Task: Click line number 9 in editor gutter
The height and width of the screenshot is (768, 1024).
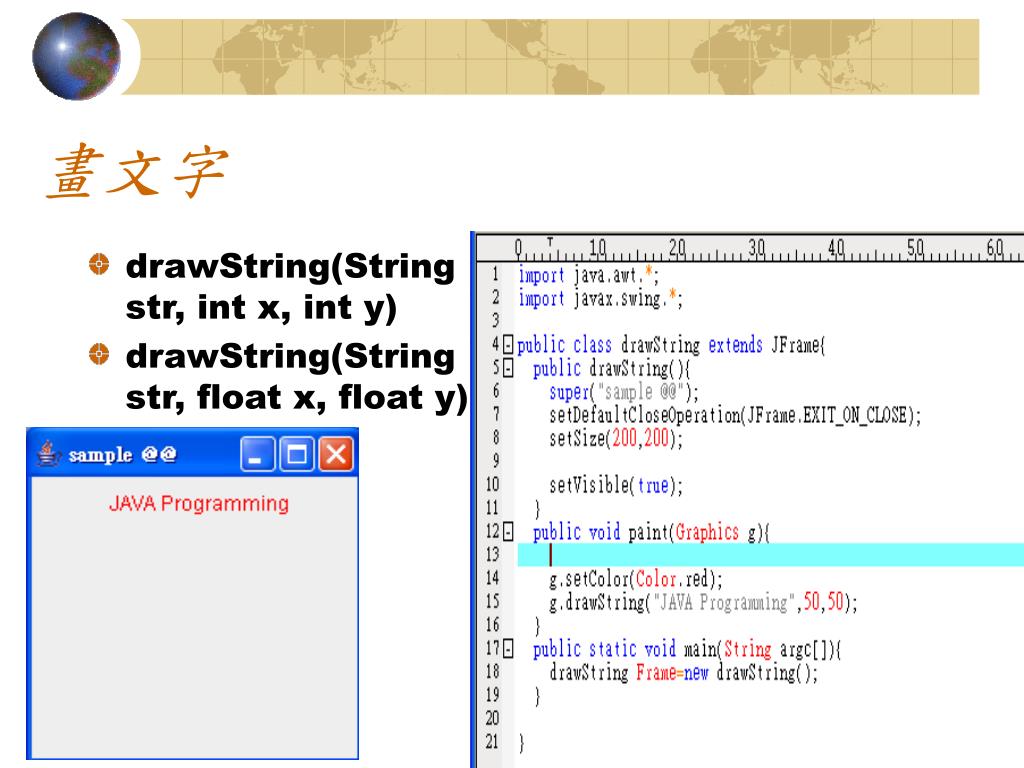Action: pos(496,461)
